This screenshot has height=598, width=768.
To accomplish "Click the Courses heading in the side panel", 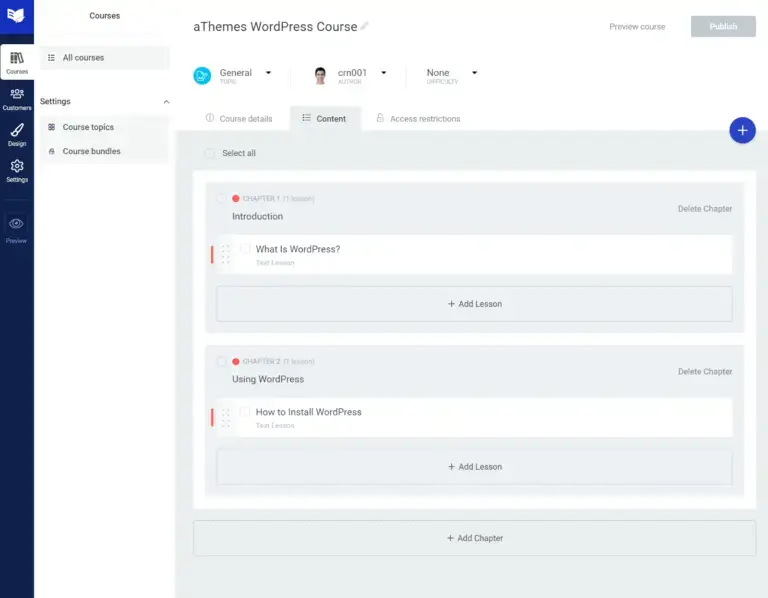I will click(x=104, y=16).
